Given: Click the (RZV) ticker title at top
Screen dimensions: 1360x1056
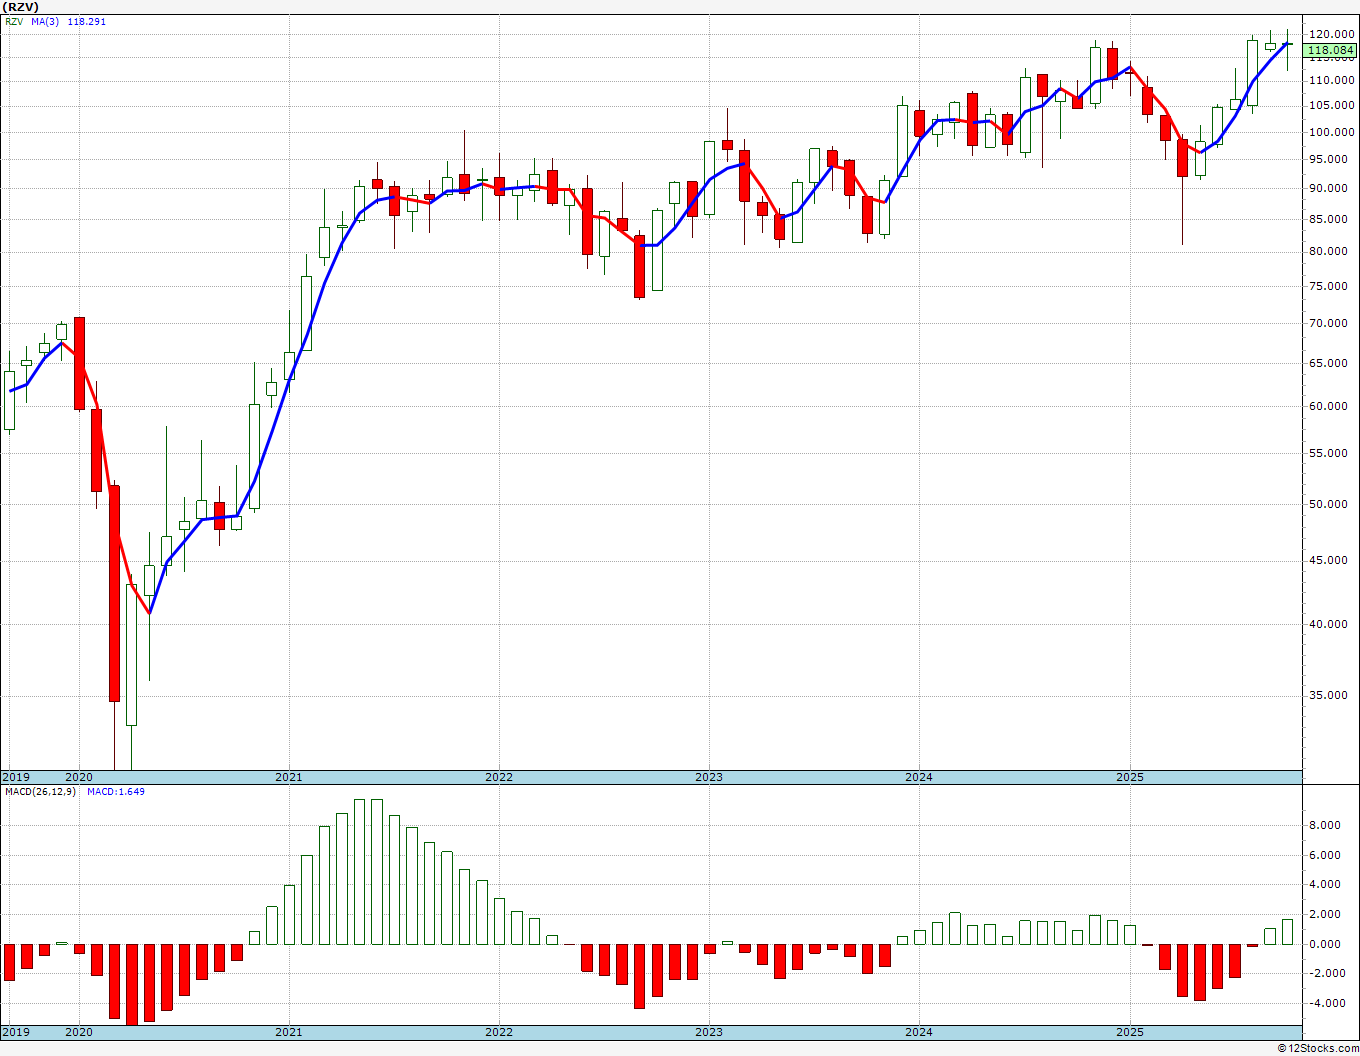Looking at the screenshot, I should pos(22,7).
